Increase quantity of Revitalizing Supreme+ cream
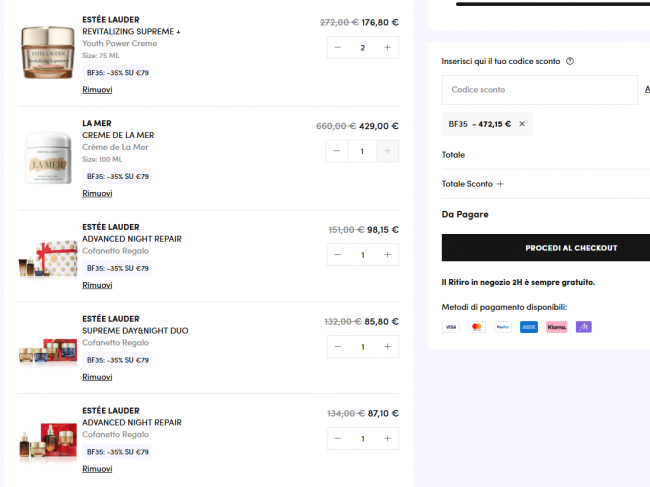 [387, 47]
